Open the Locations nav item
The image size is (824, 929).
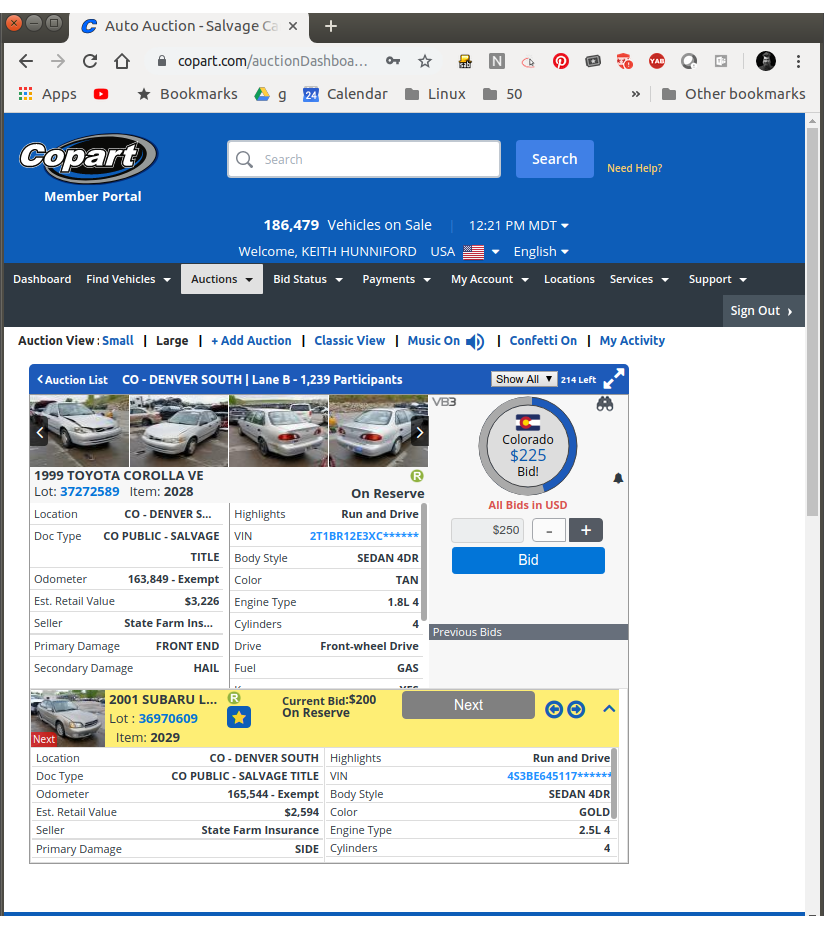569,279
